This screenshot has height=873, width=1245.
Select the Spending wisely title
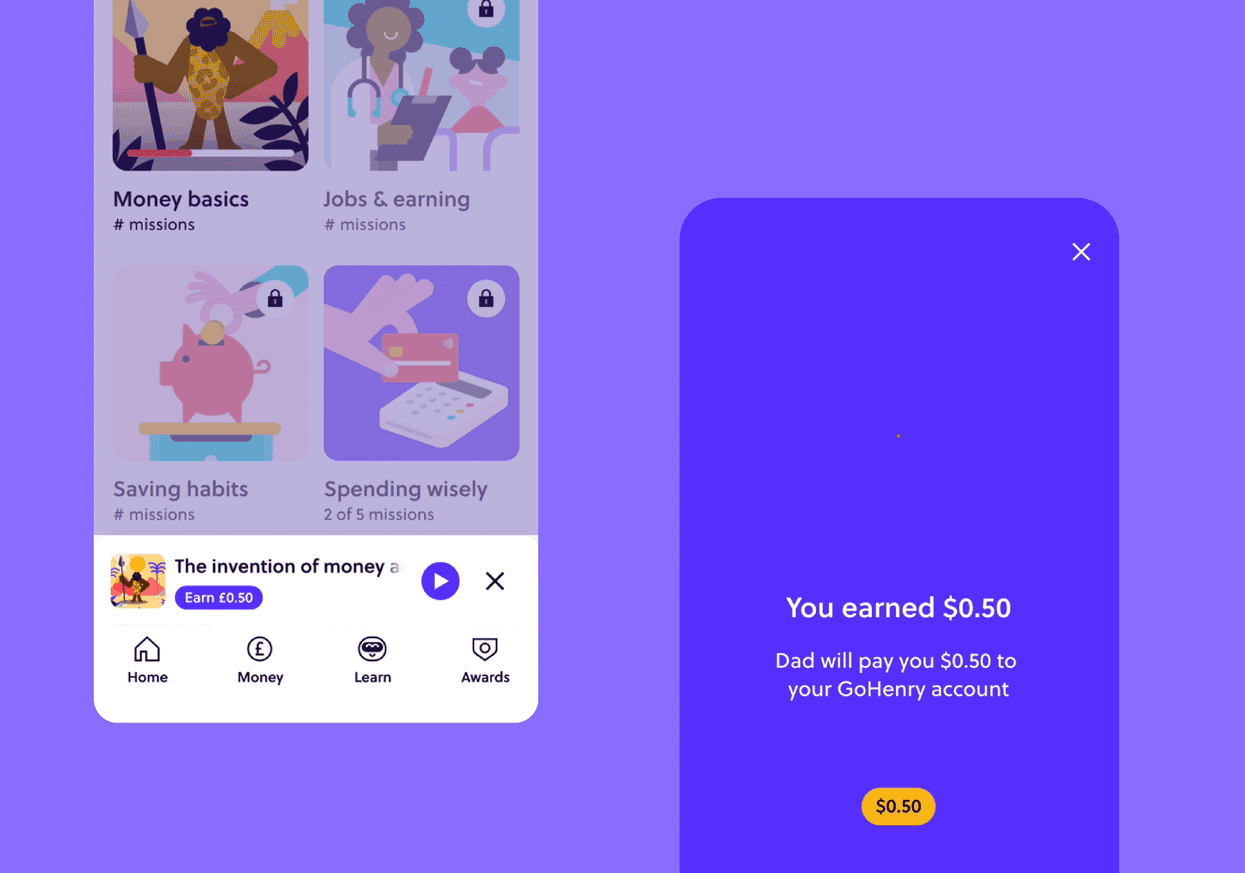click(406, 489)
